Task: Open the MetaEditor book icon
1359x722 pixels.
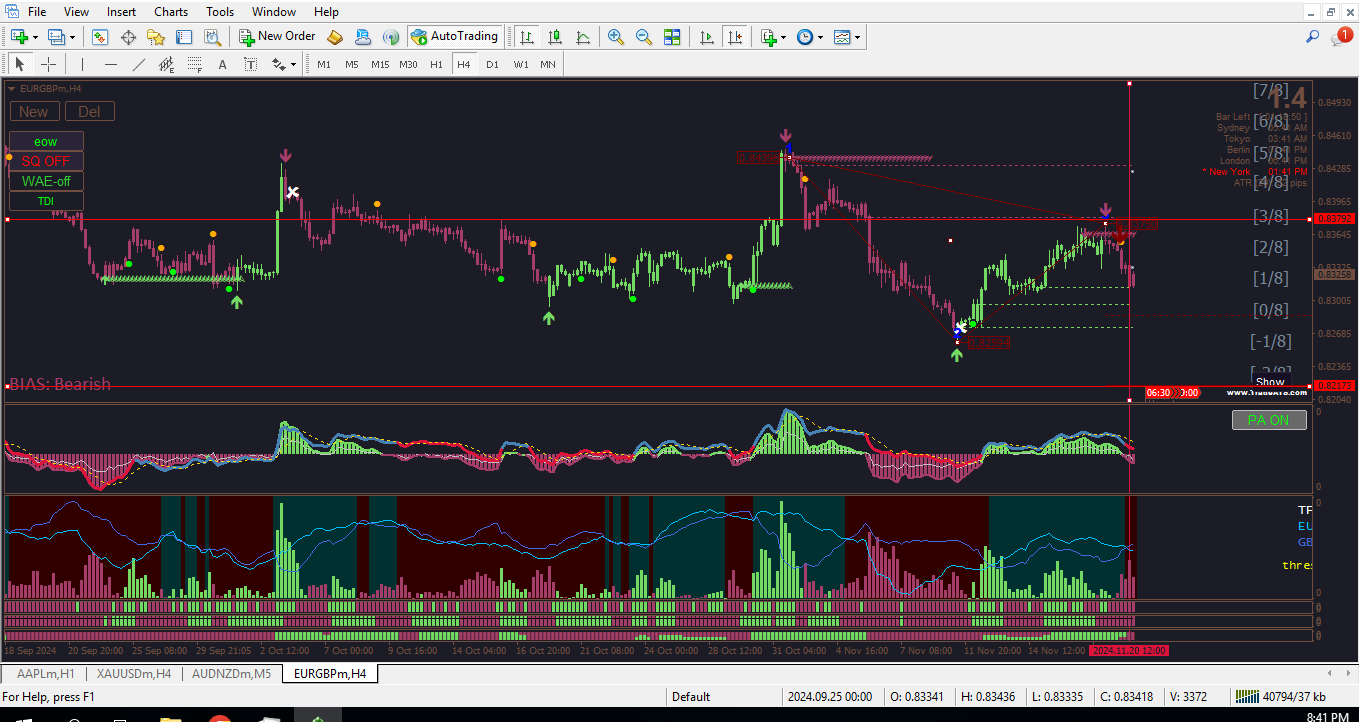Action: (335, 37)
